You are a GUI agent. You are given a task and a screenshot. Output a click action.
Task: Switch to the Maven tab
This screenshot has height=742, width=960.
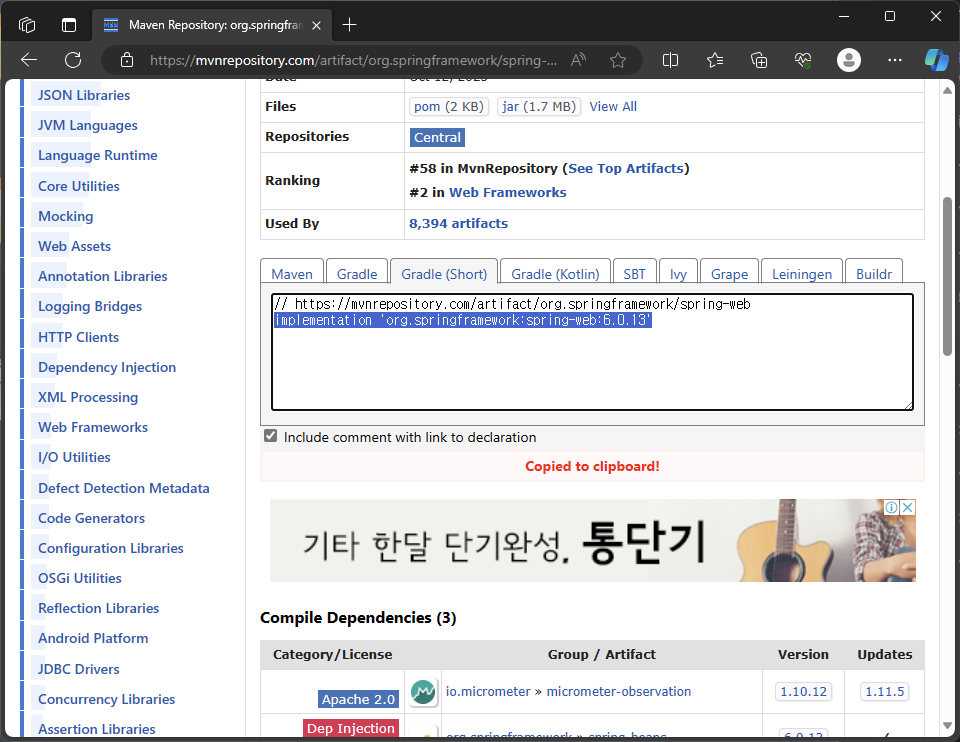click(292, 274)
